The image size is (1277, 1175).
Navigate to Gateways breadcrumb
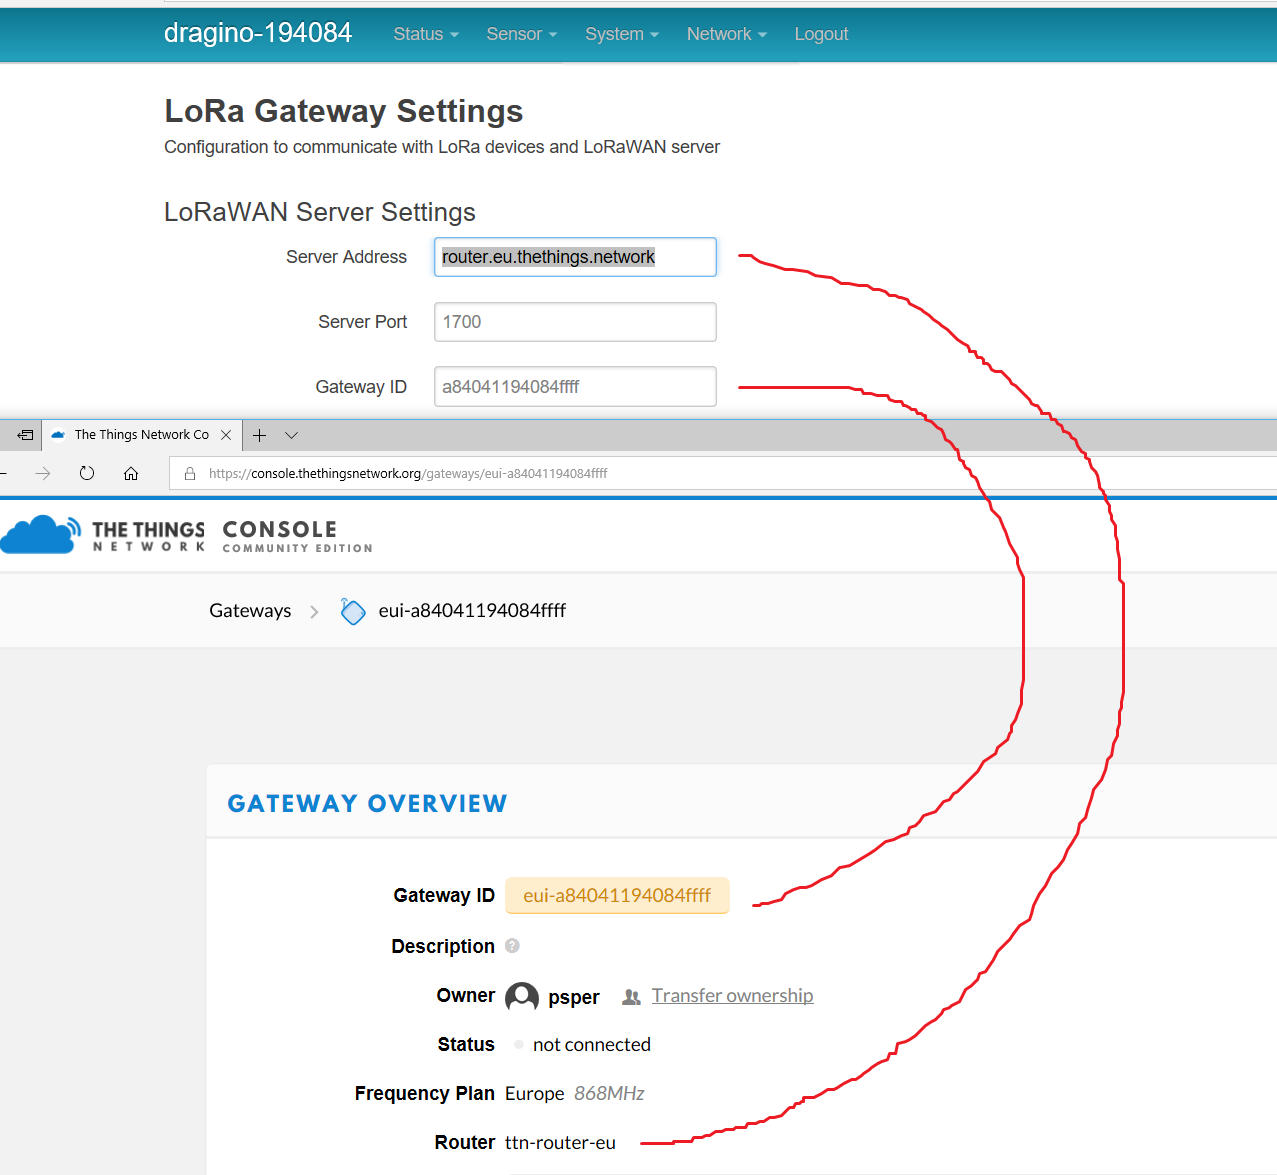(x=250, y=611)
